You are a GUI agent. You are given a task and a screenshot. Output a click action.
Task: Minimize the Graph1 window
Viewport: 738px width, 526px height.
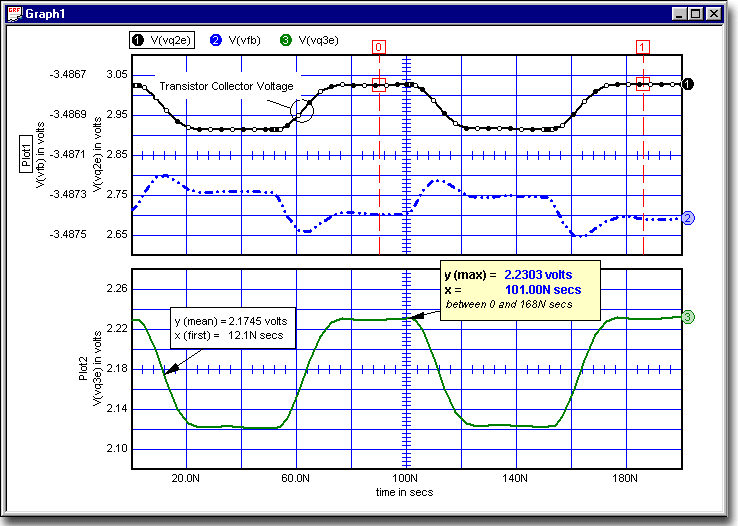(677, 16)
